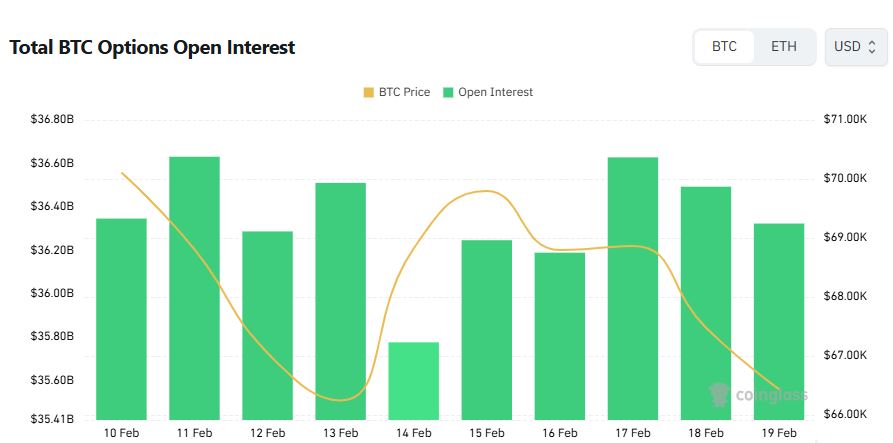Click the up-down arrows on USD selector

872,47
